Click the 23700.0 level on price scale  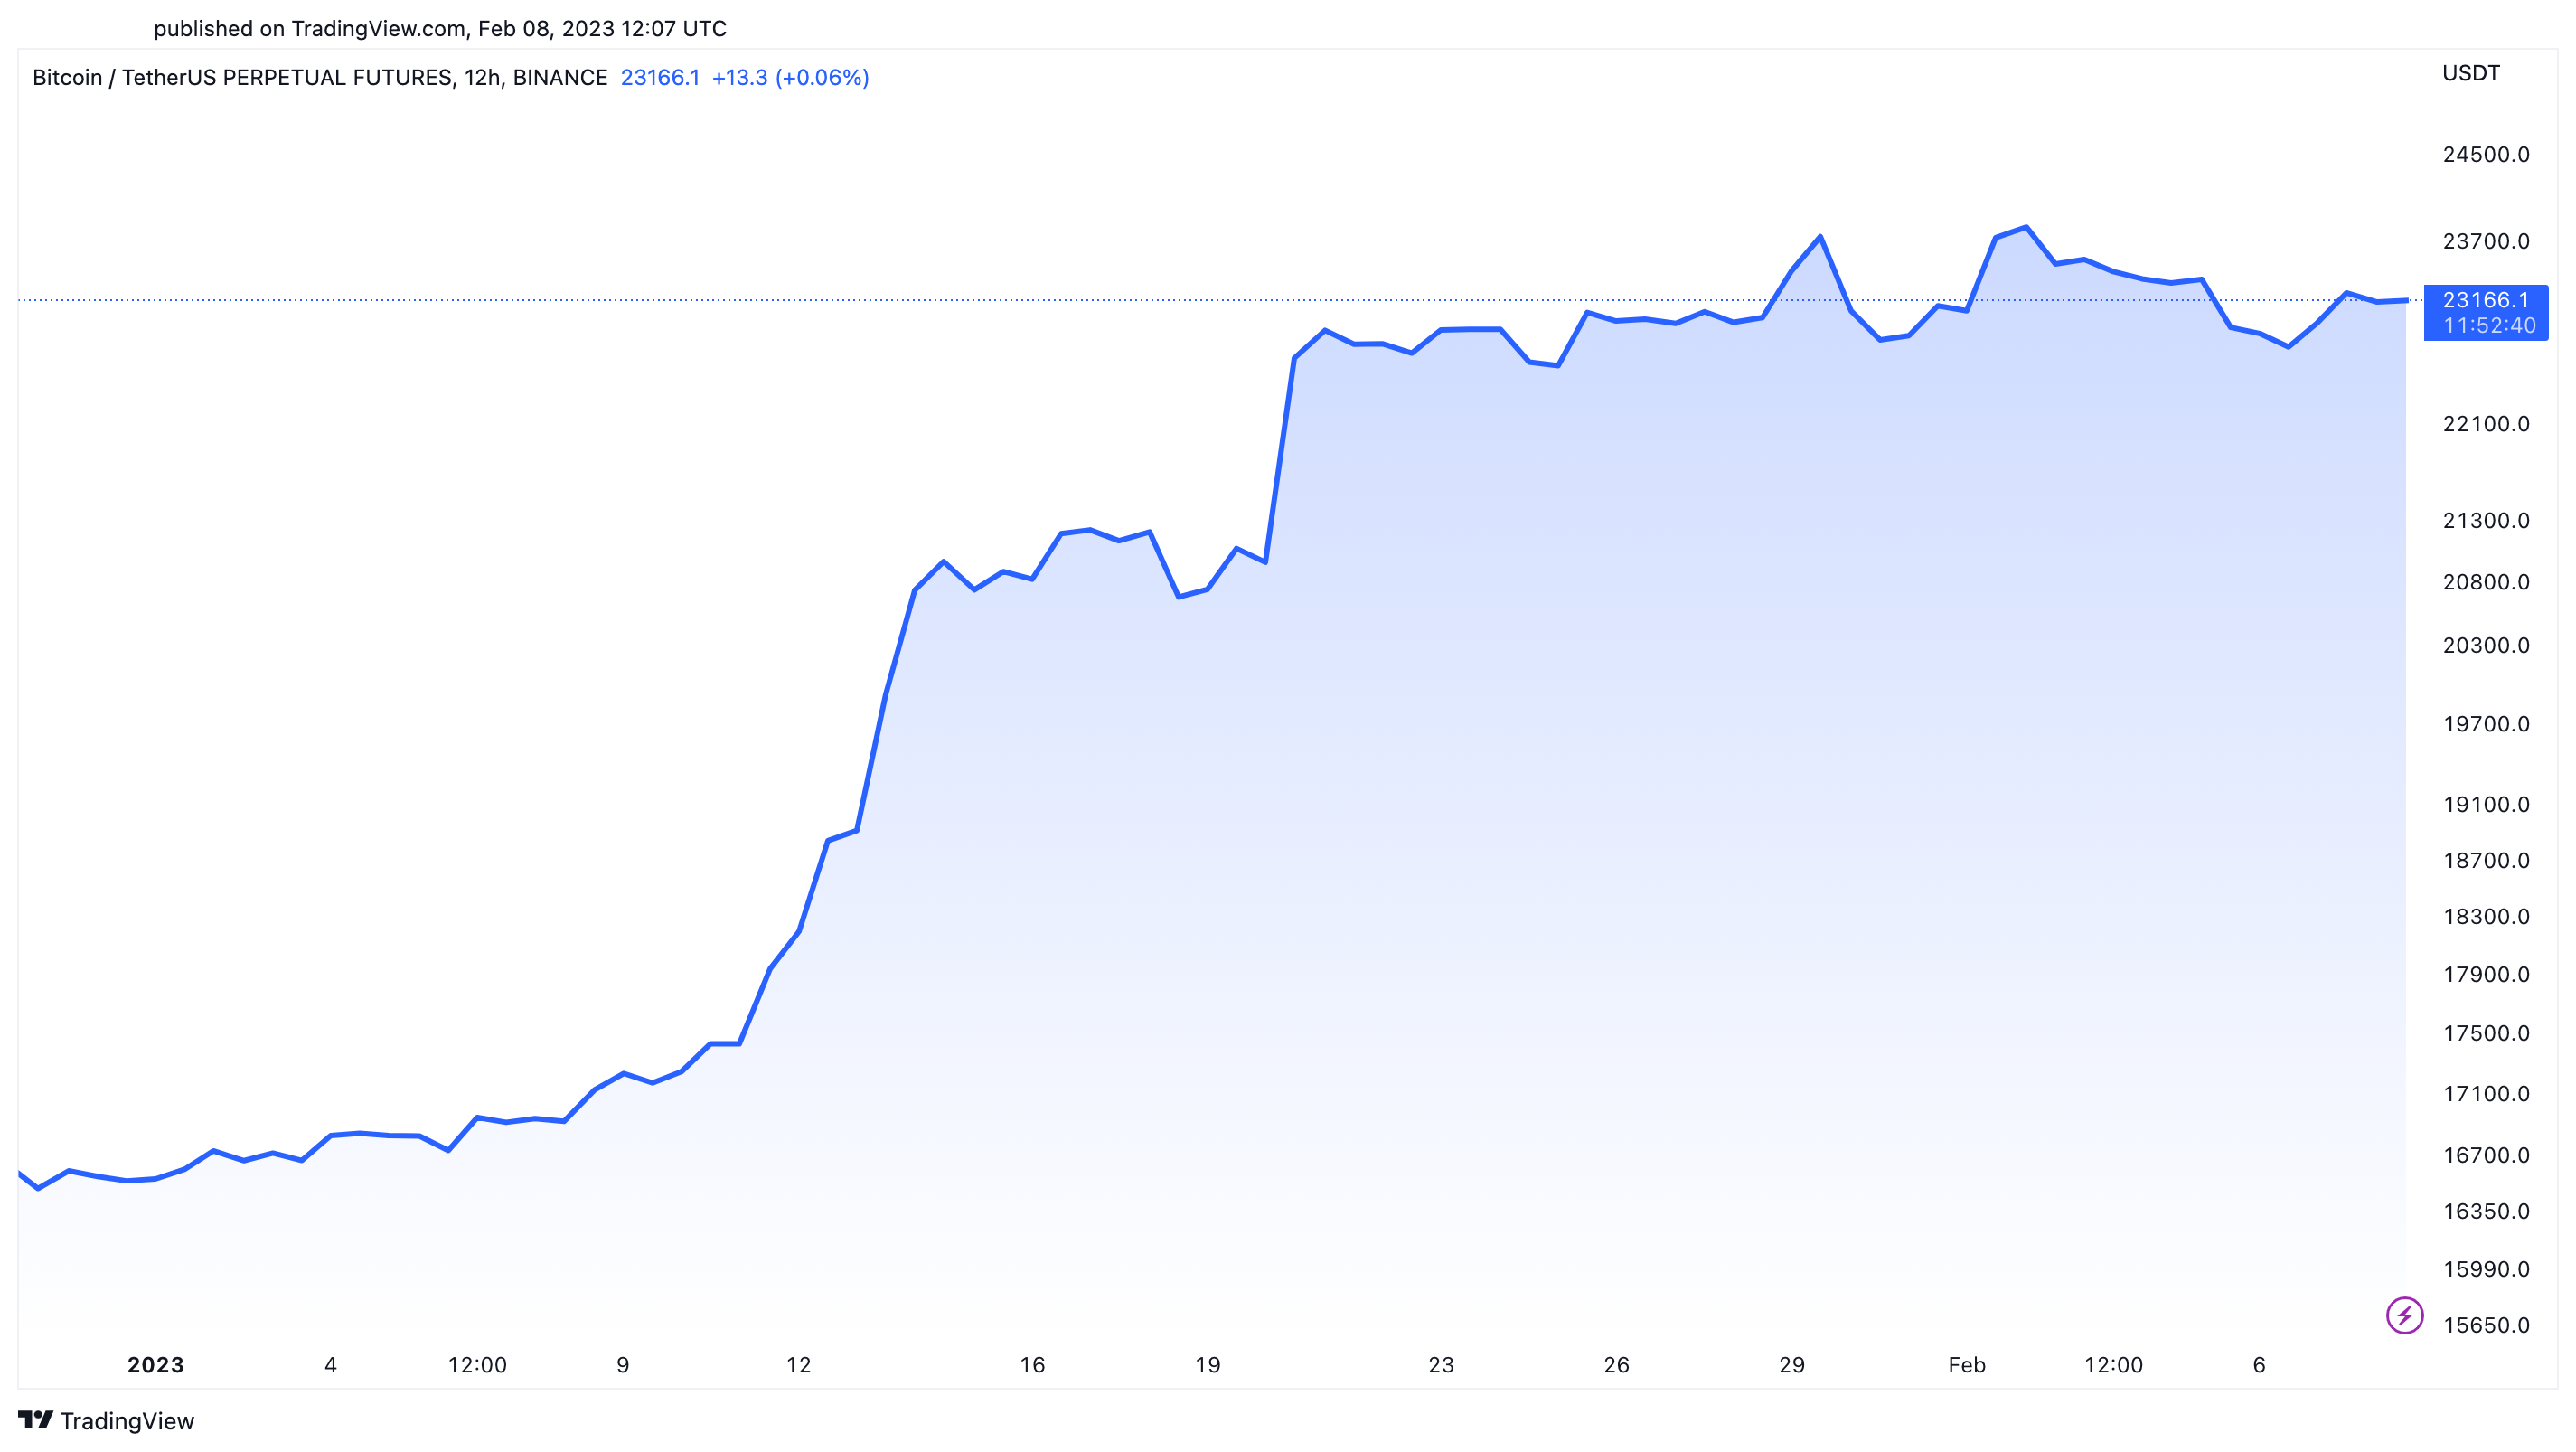(2489, 241)
